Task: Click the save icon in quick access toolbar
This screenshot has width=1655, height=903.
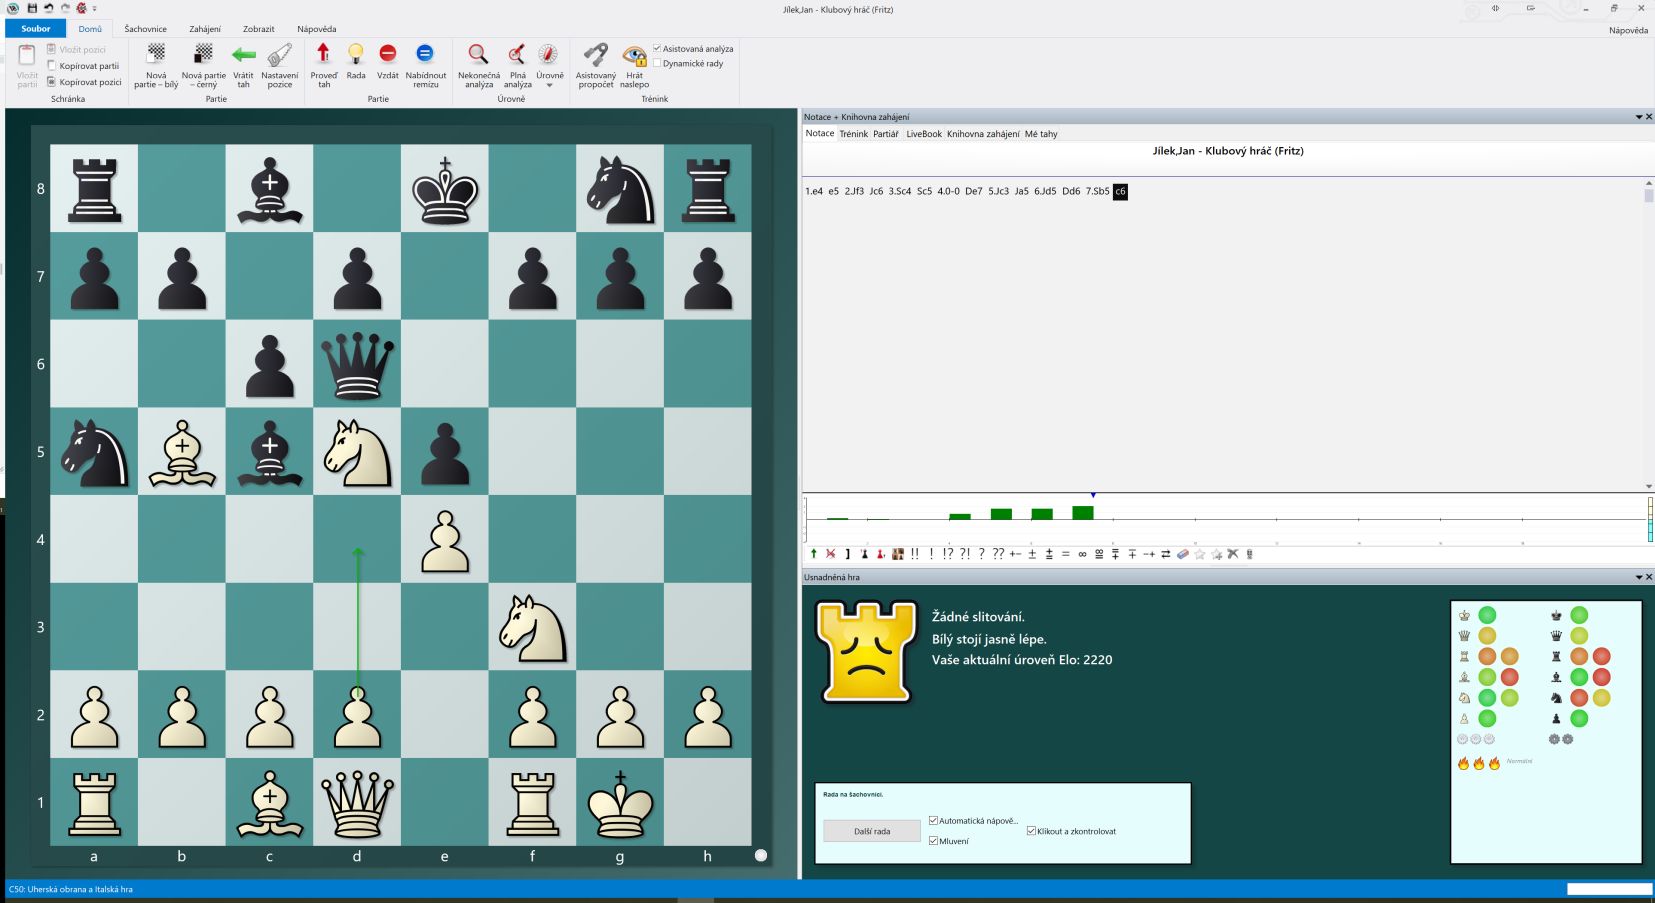Action: (x=33, y=8)
